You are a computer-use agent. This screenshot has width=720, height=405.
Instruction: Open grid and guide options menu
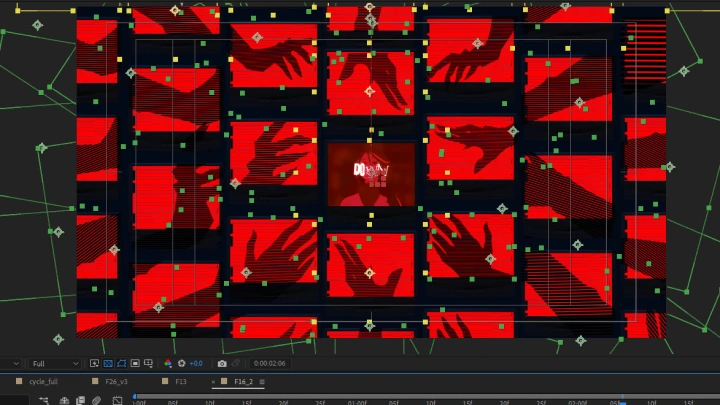148,363
